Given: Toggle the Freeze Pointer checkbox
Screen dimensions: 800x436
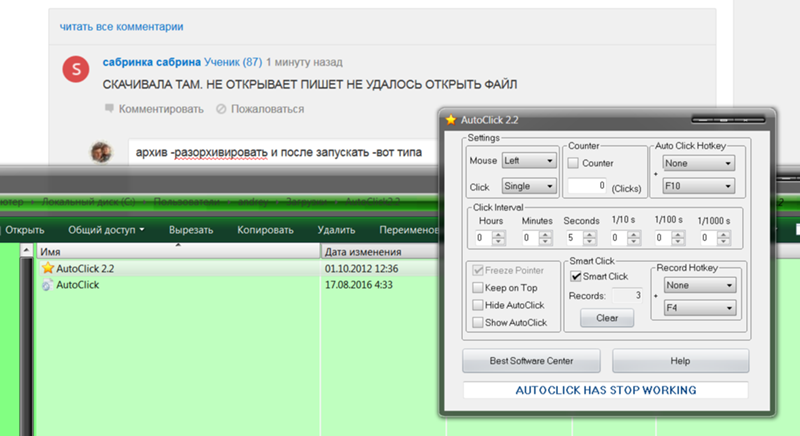Looking at the screenshot, I should 478,270.
